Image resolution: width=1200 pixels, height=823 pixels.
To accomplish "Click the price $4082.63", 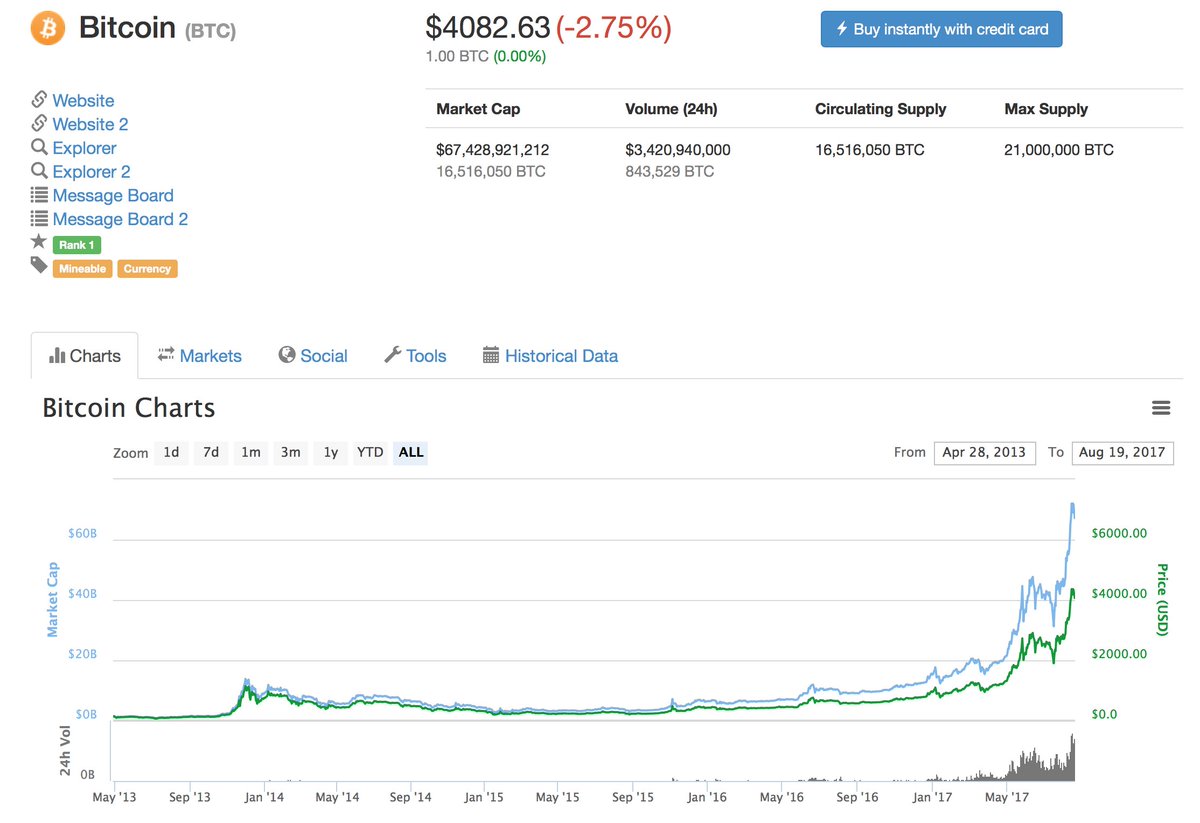I will pos(488,27).
